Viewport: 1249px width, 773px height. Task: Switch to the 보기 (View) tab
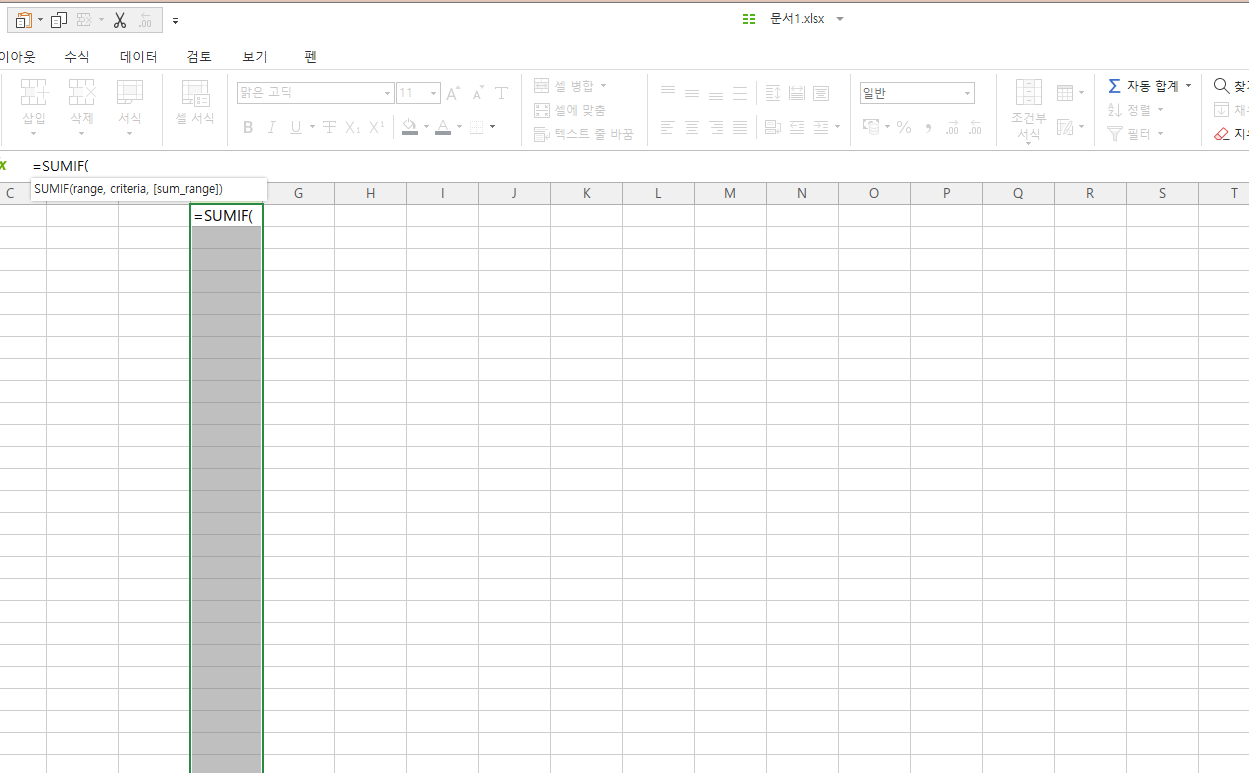coord(255,57)
